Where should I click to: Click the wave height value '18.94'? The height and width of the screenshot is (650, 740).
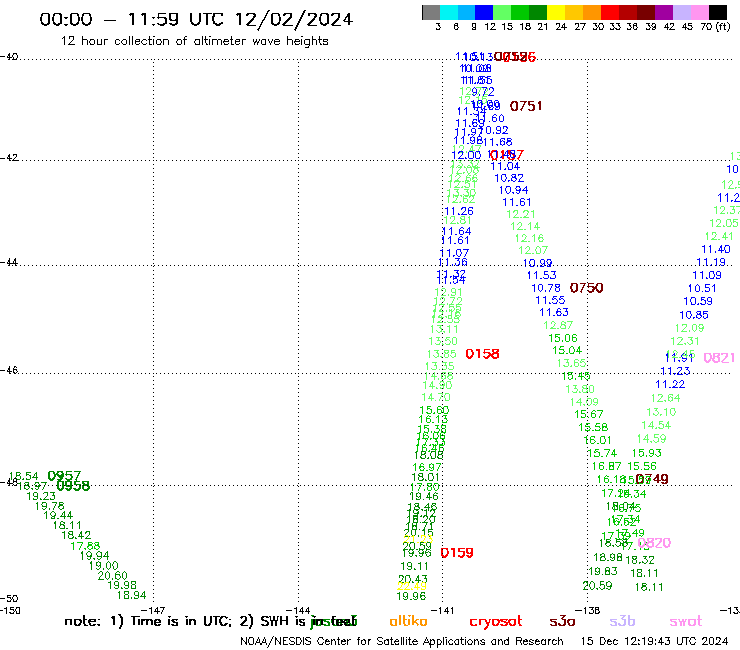[132, 595]
